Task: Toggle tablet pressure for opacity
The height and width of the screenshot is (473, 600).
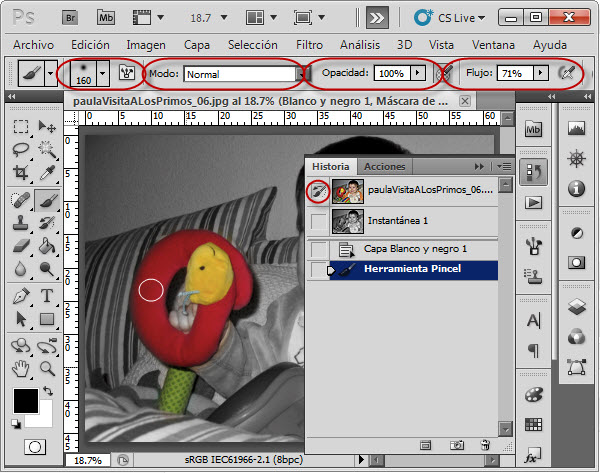Action: pos(444,73)
